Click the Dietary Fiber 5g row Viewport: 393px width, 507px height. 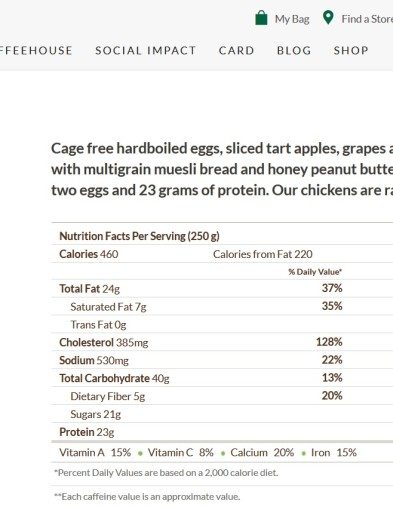222,396
